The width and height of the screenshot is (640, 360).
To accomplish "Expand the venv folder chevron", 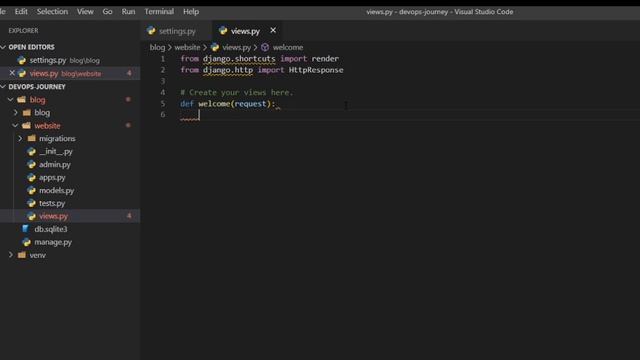I will [11, 255].
